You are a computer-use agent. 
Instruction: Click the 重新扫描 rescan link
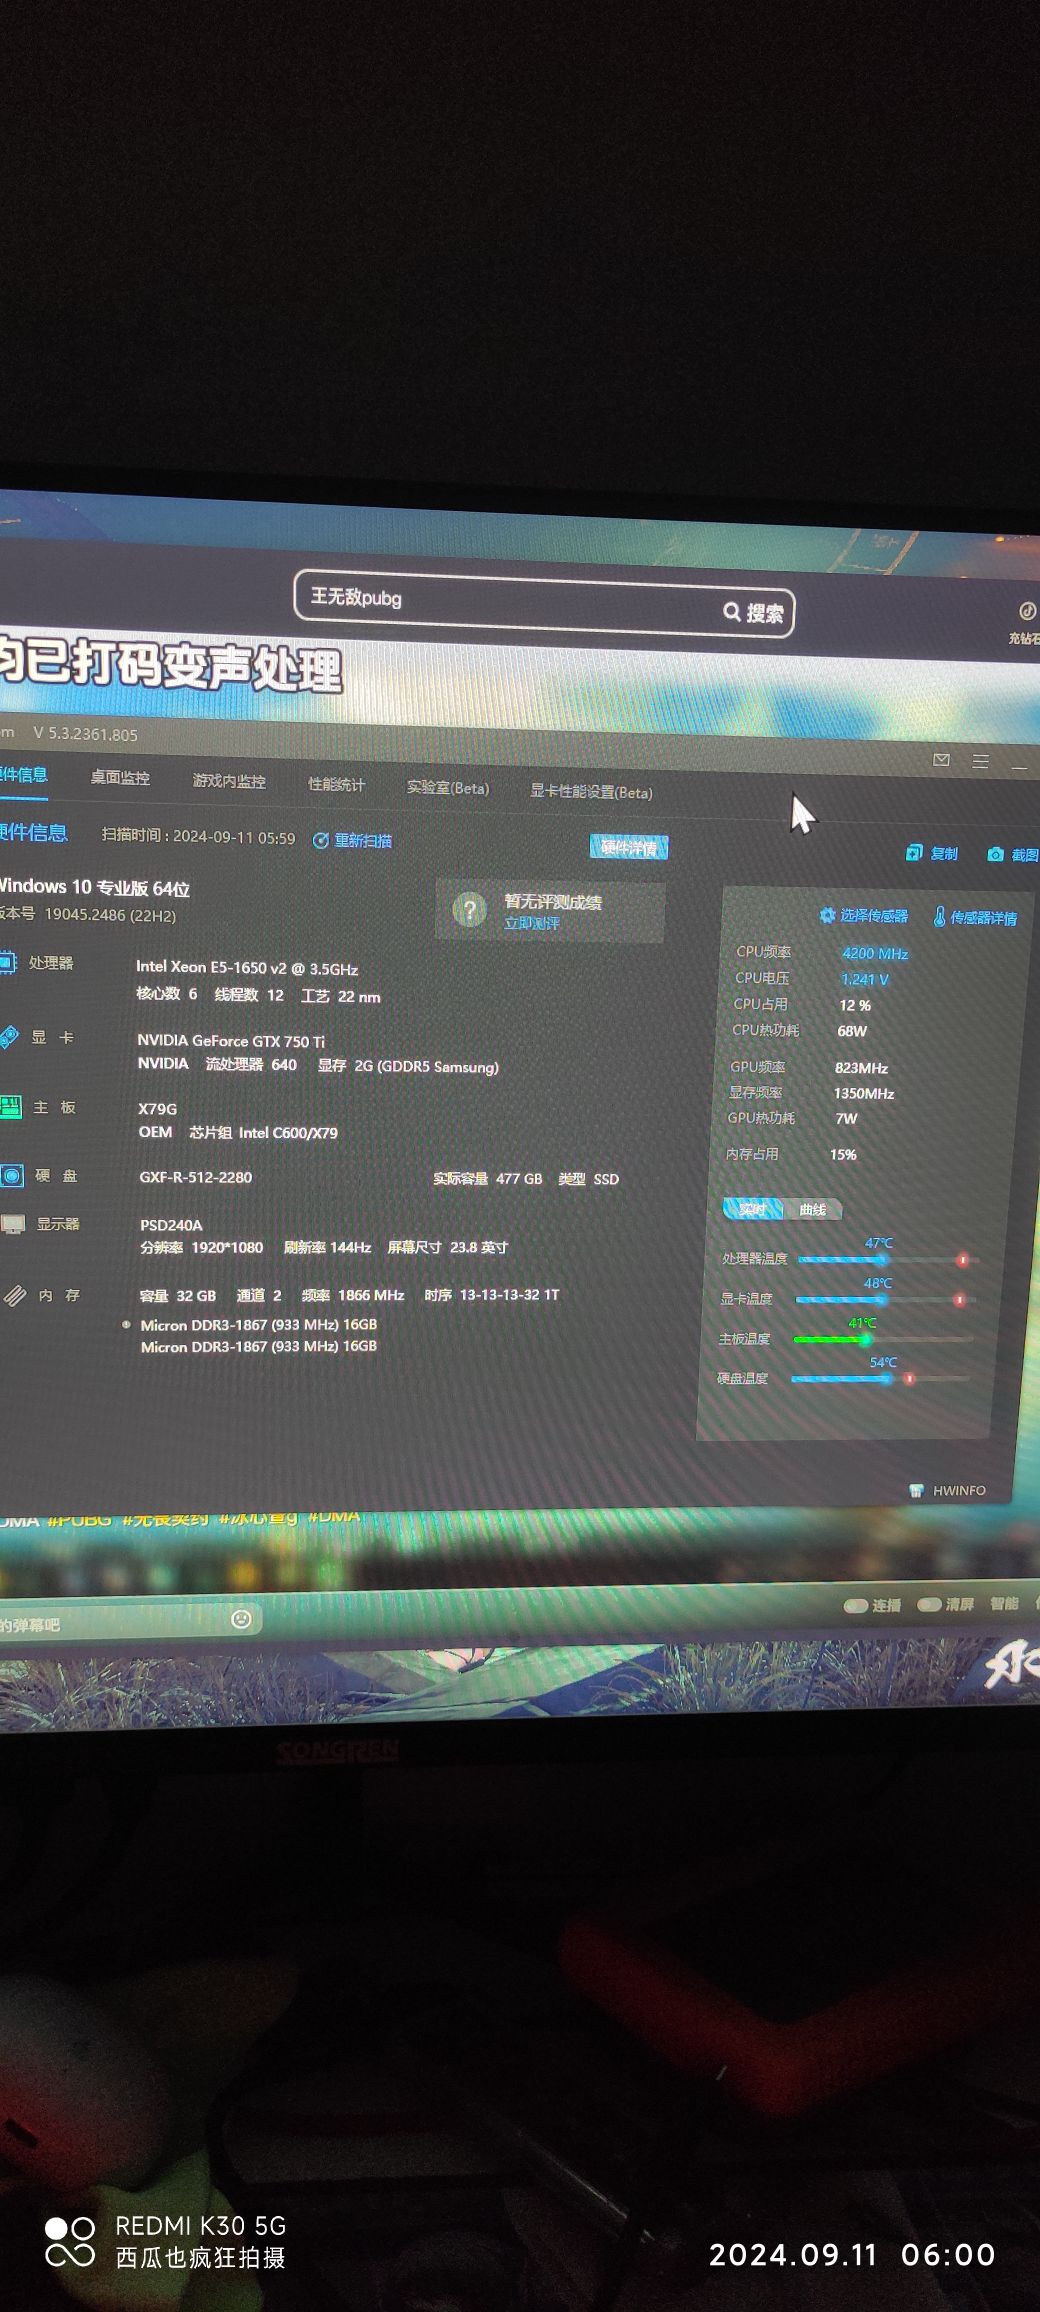pos(363,841)
